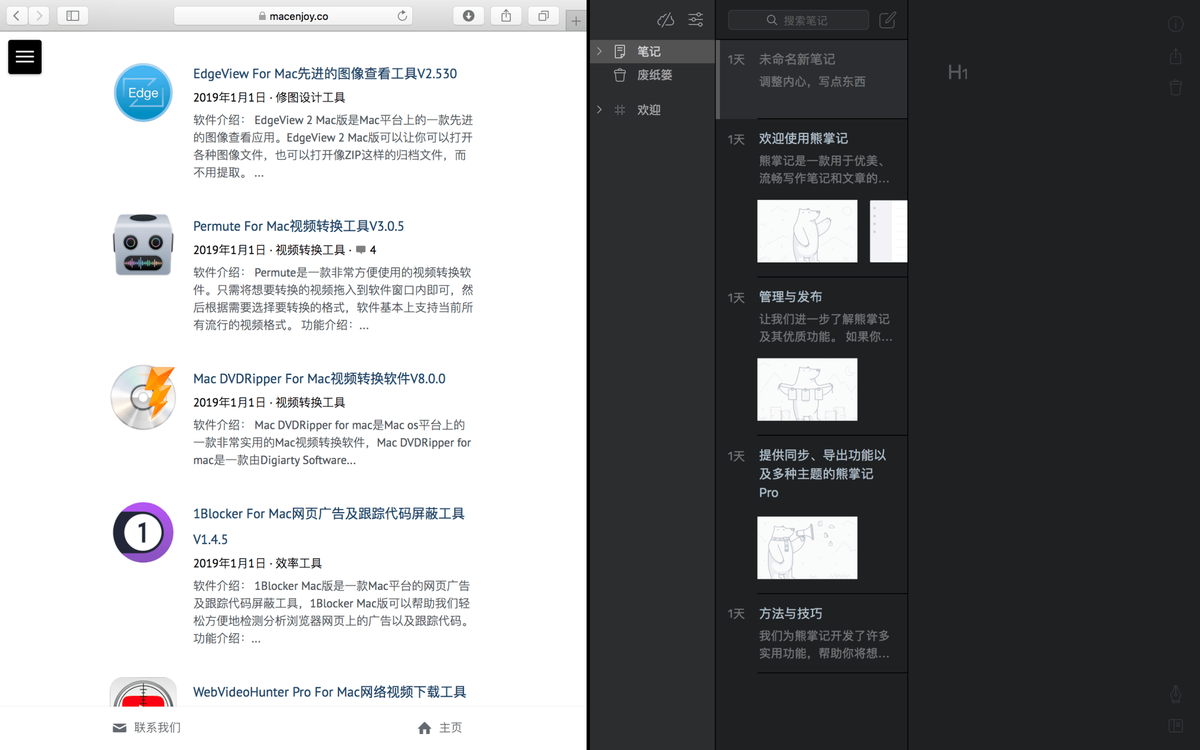Screen dimensions: 1200x750
Task: Show note information panel in Bear
Action: (1176, 25)
